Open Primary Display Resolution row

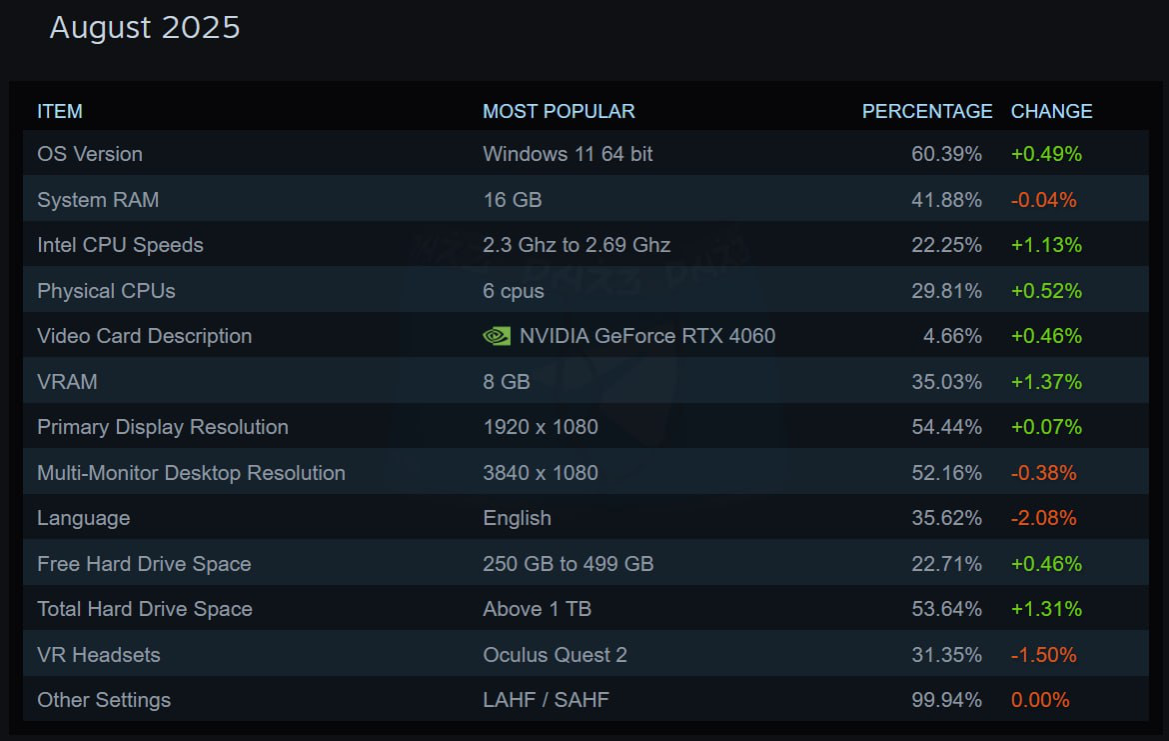585,426
